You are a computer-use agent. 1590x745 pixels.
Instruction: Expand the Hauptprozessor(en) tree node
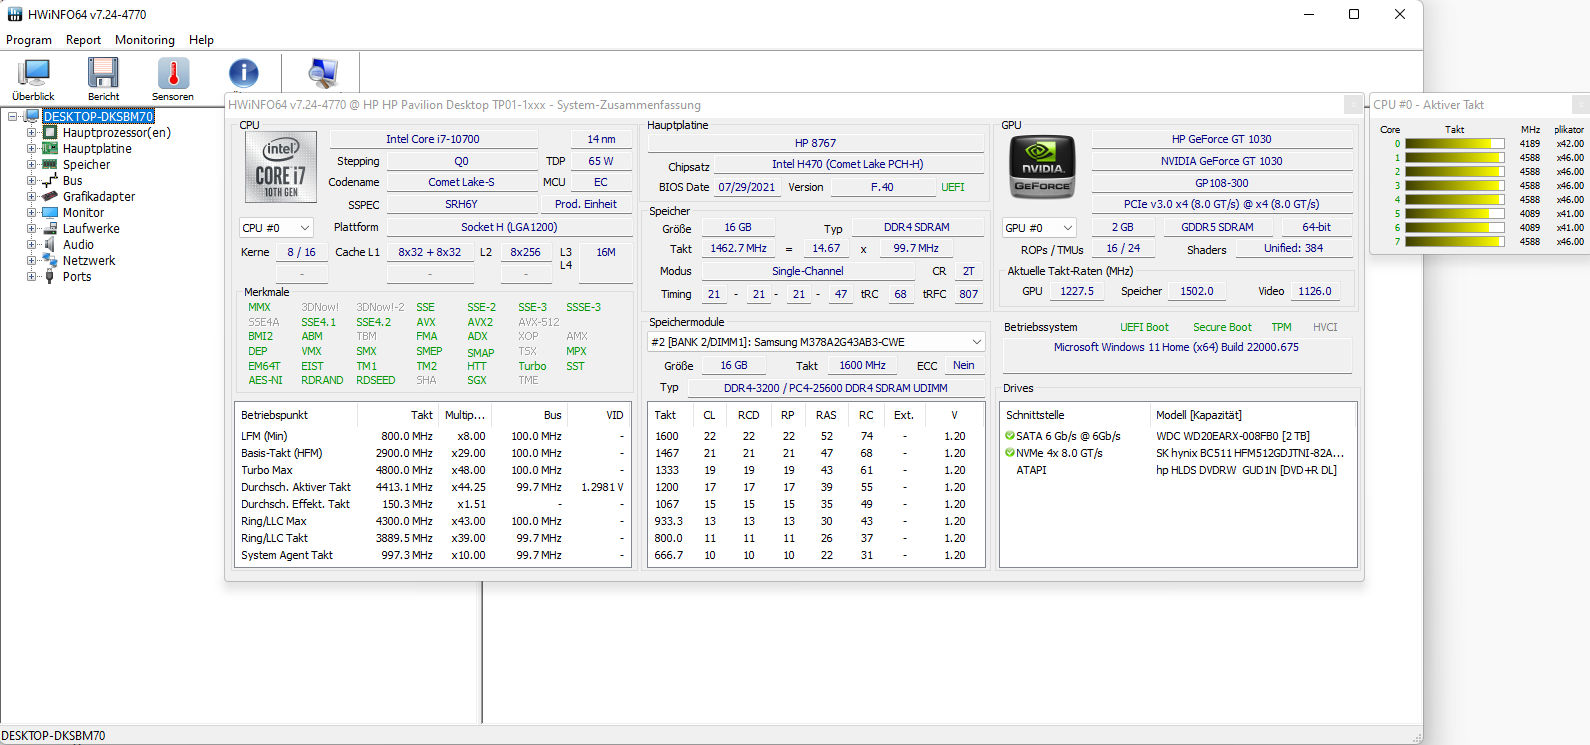(31, 132)
